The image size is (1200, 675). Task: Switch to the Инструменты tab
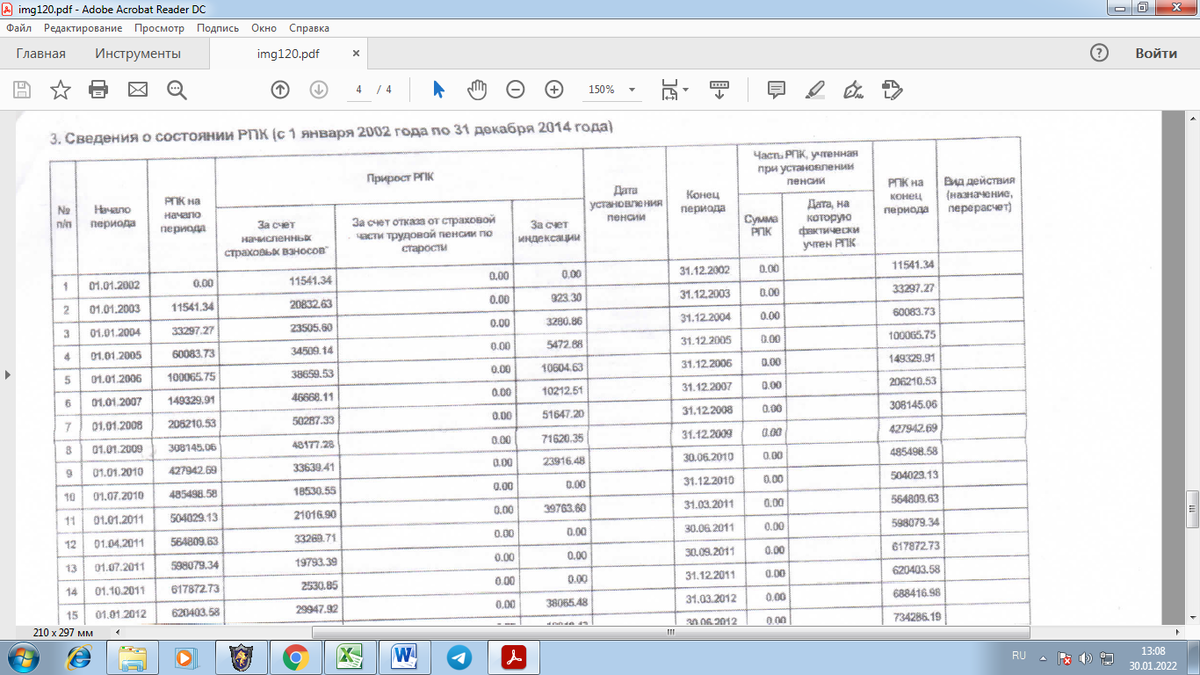138,53
